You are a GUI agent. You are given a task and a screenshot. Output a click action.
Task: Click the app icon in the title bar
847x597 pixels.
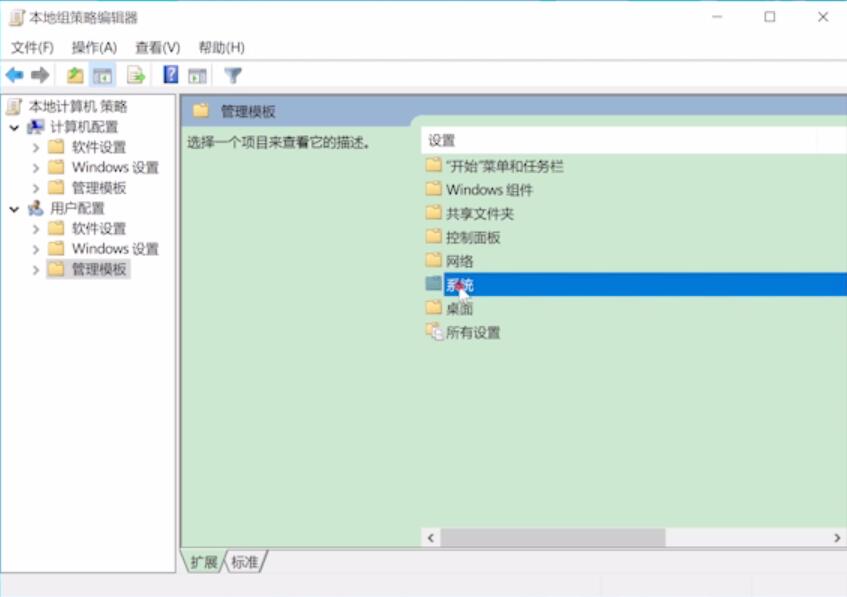click(x=17, y=18)
